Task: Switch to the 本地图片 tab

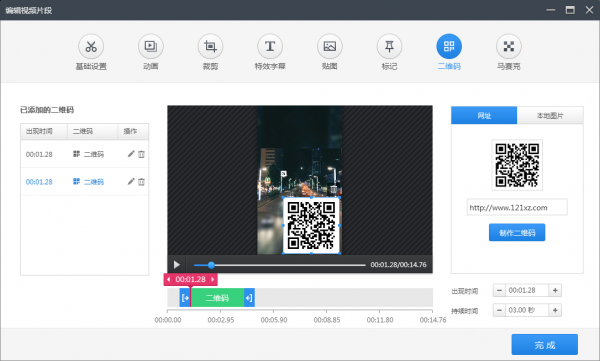Action: [x=550, y=116]
